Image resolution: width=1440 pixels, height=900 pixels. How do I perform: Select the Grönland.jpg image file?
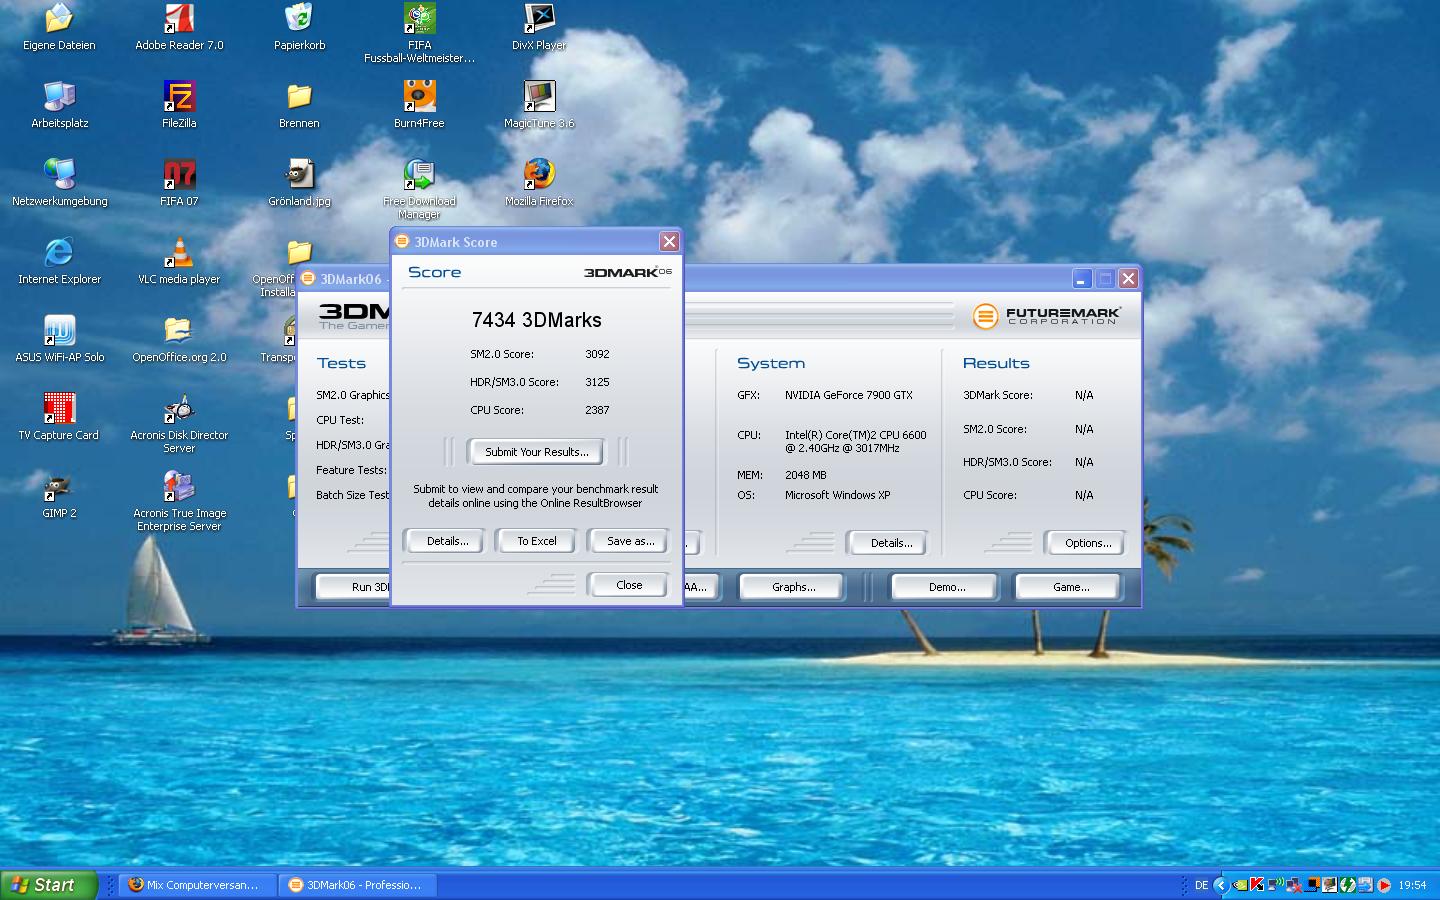click(299, 184)
